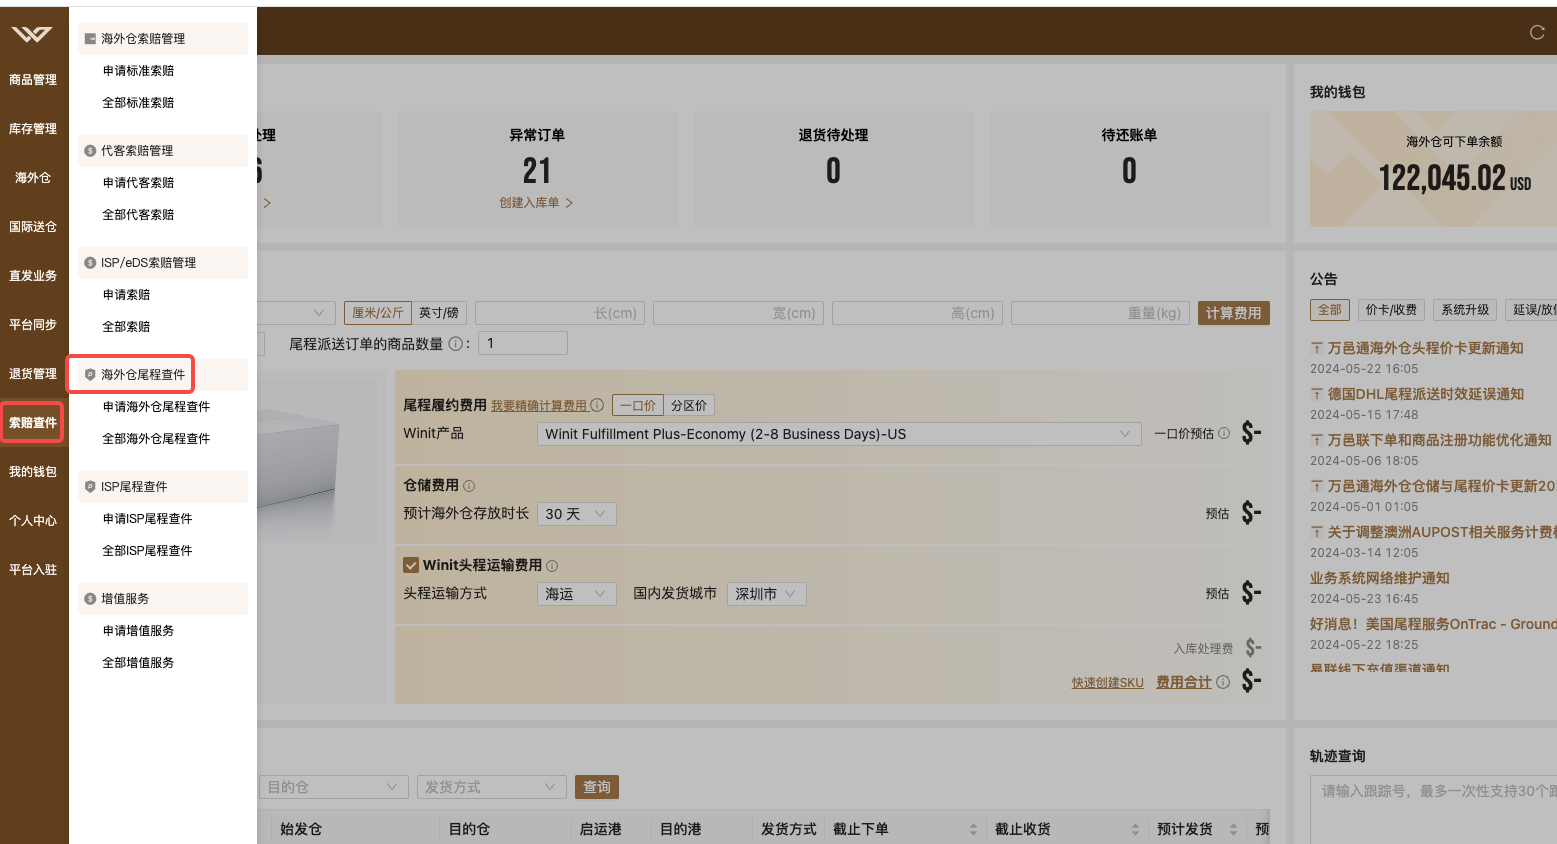Click the 增值服务 section icon
The width and height of the screenshot is (1557, 844).
tap(90, 599)
